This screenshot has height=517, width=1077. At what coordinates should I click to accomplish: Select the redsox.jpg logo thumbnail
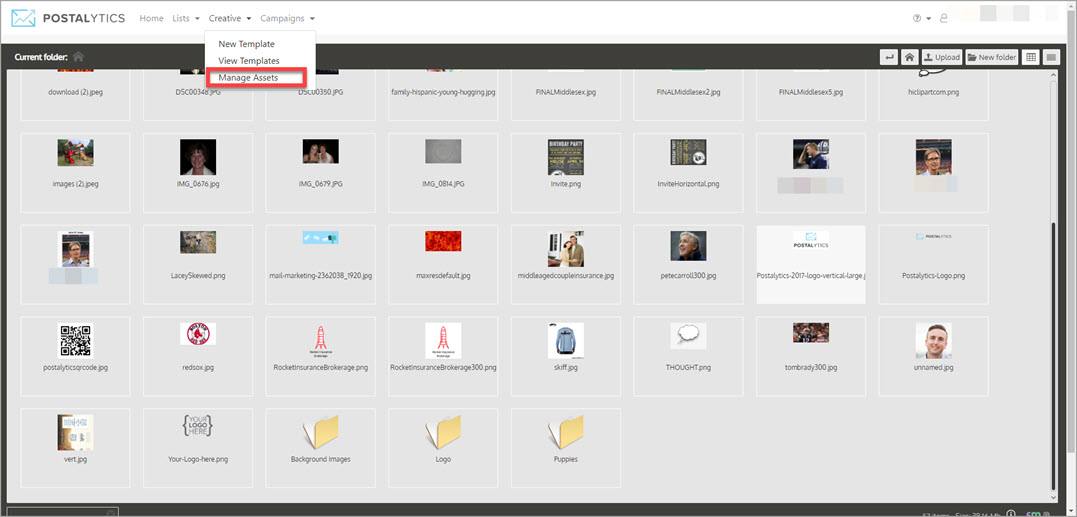tap(198, 334)
